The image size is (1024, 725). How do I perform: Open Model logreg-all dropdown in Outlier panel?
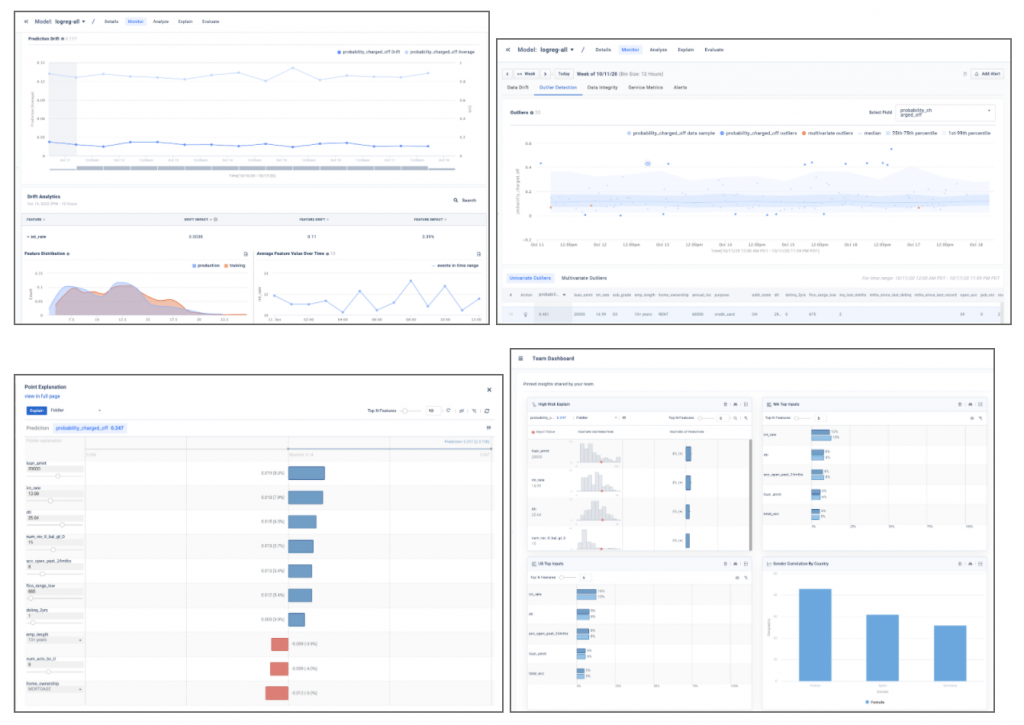click(x=546, y=50)
